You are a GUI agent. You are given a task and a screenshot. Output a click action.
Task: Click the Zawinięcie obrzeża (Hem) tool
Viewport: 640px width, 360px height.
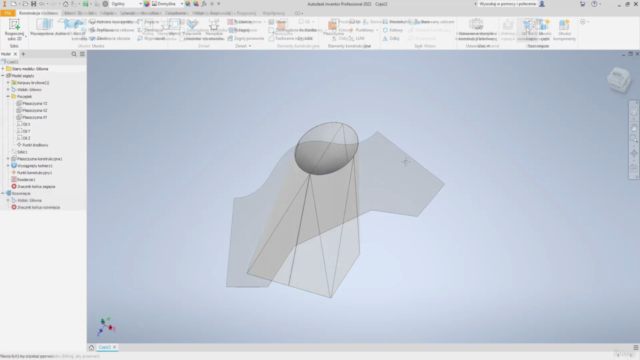click(x=110, y=38)
